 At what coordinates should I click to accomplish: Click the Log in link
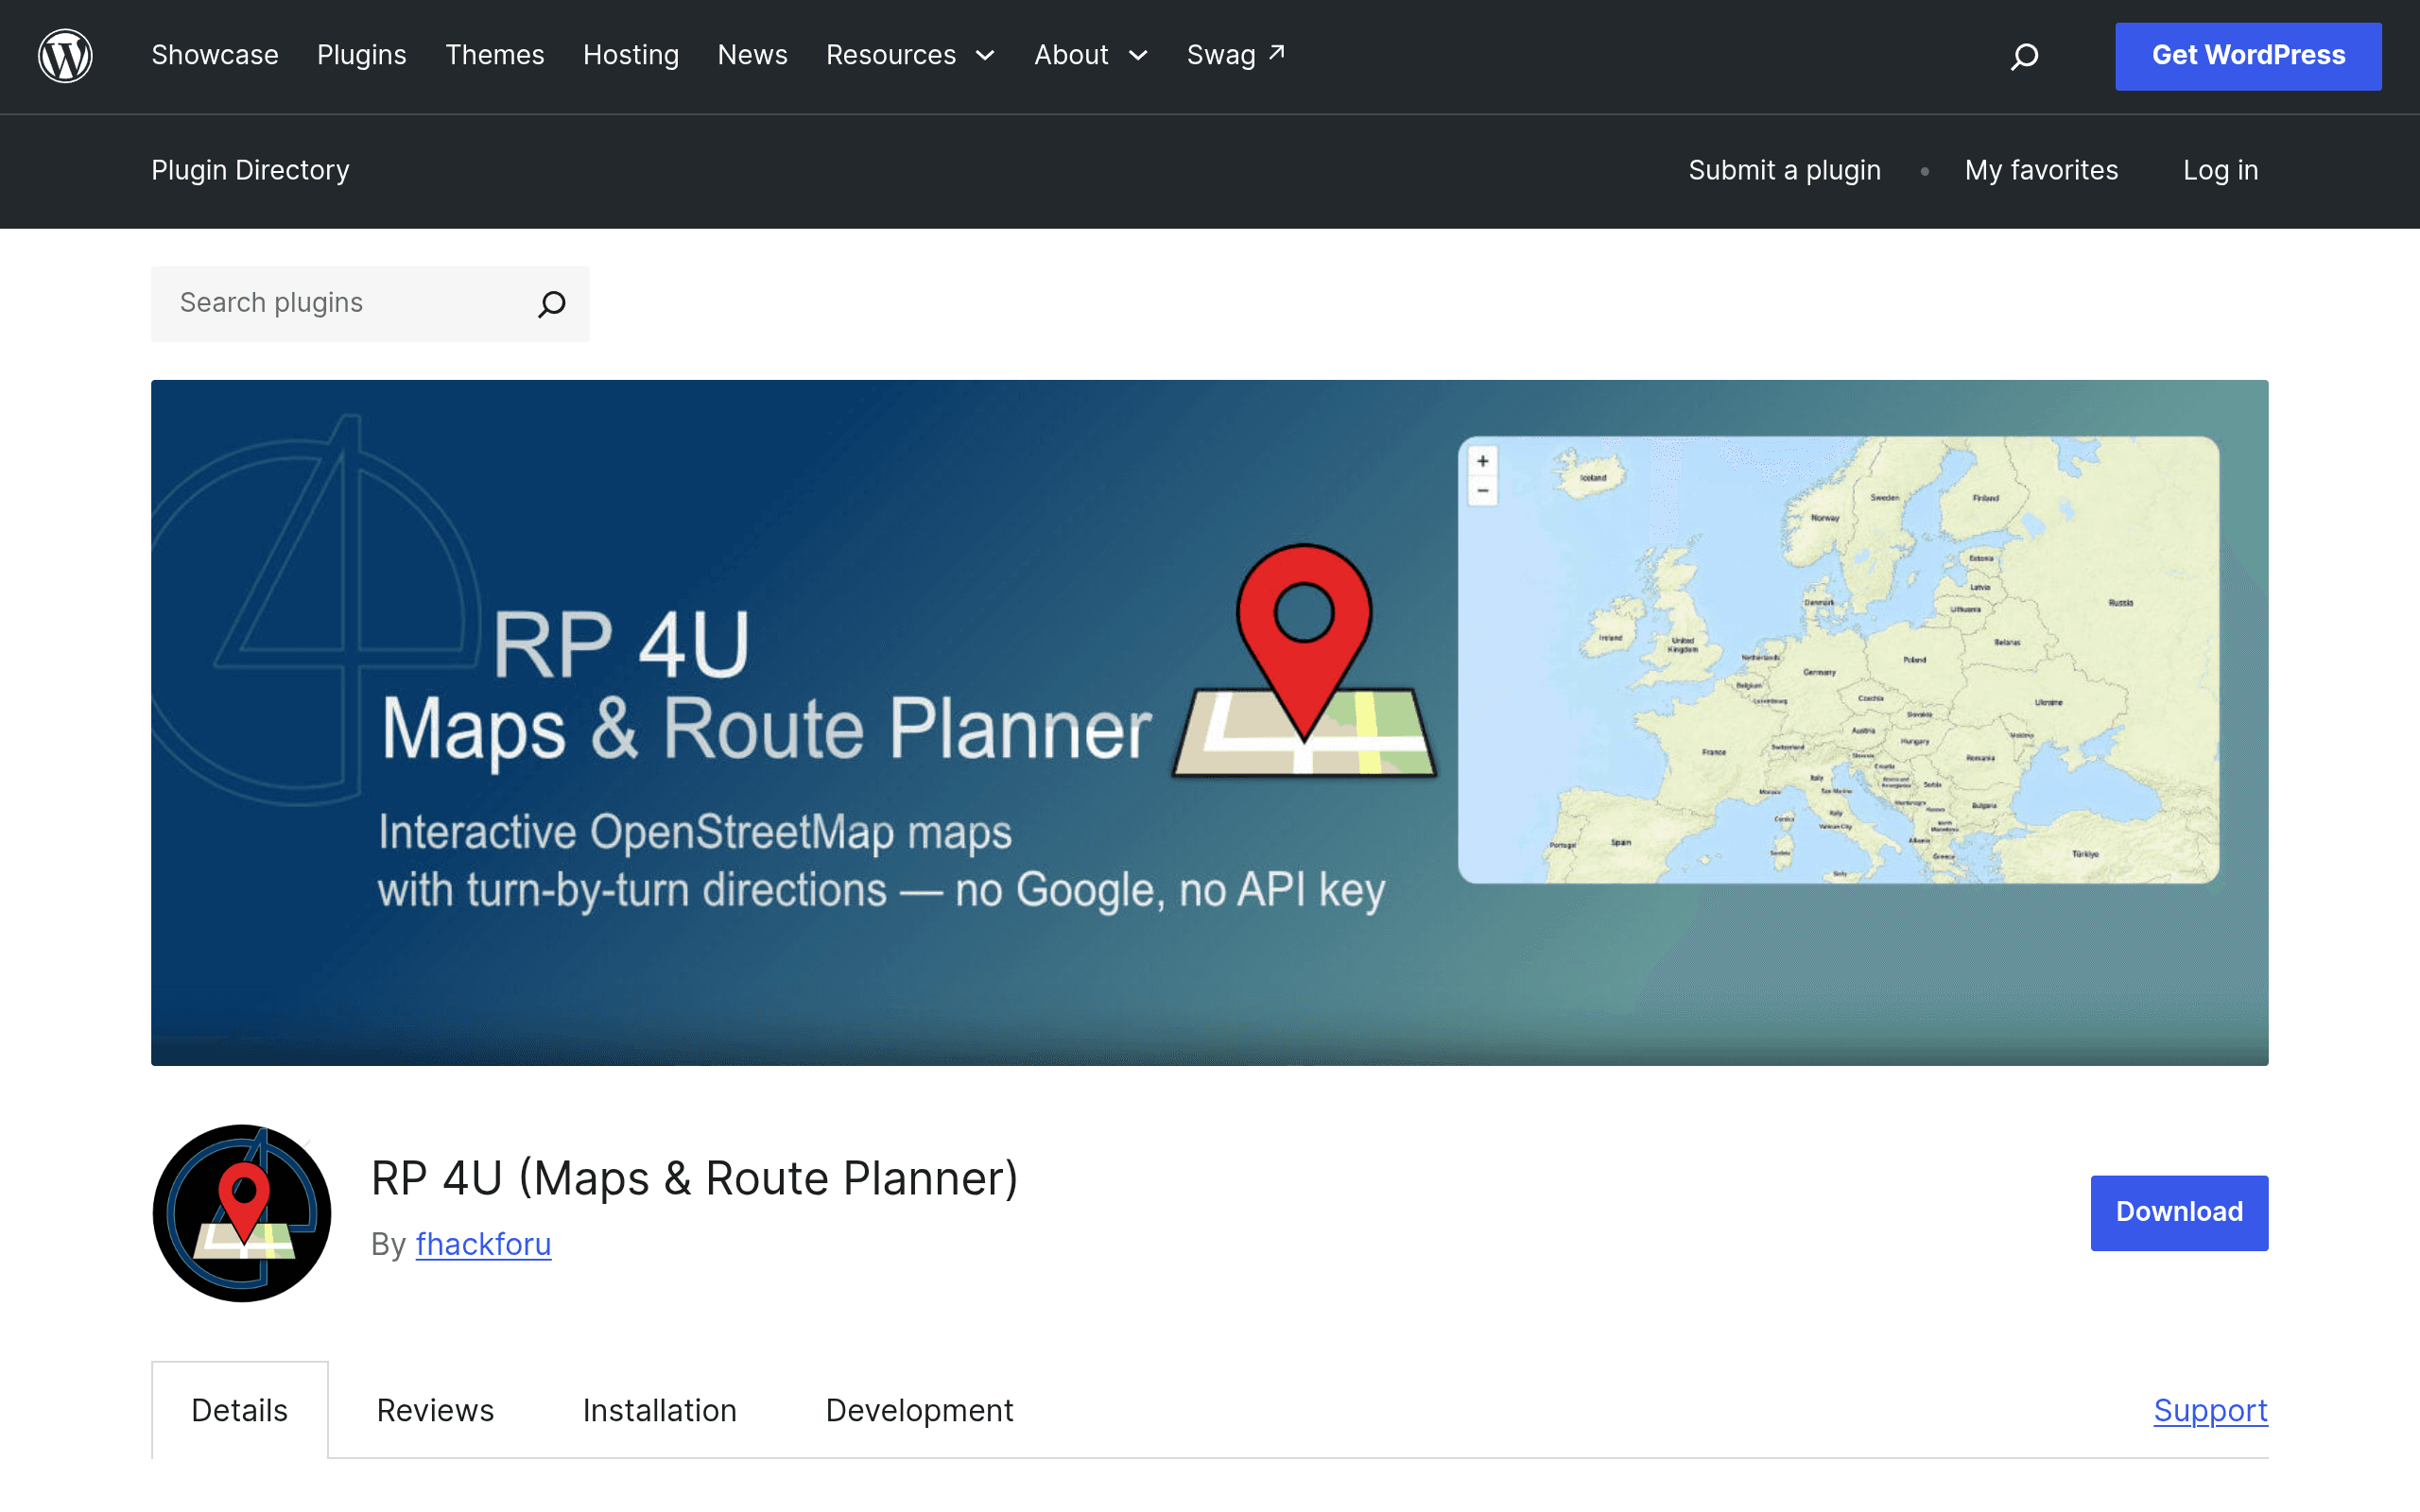coord(2221,170)
